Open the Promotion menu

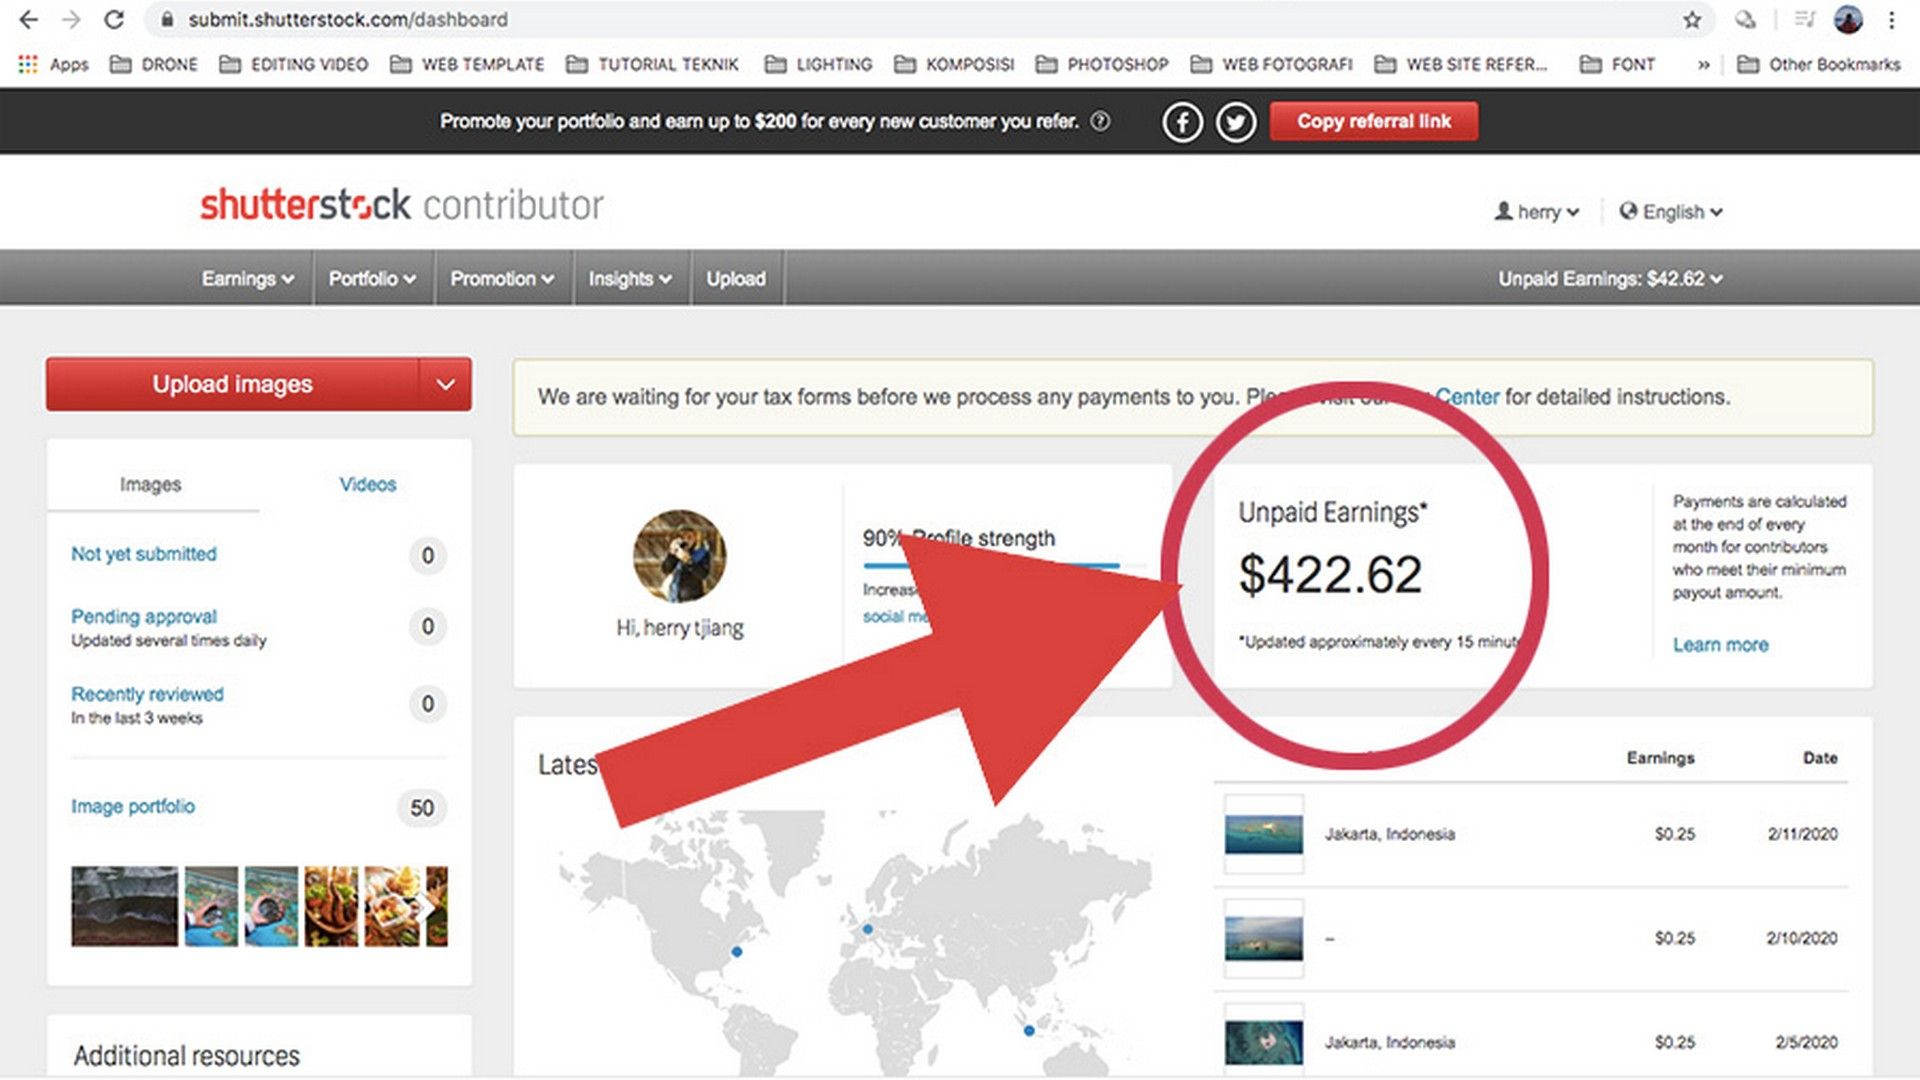point(502,279)
